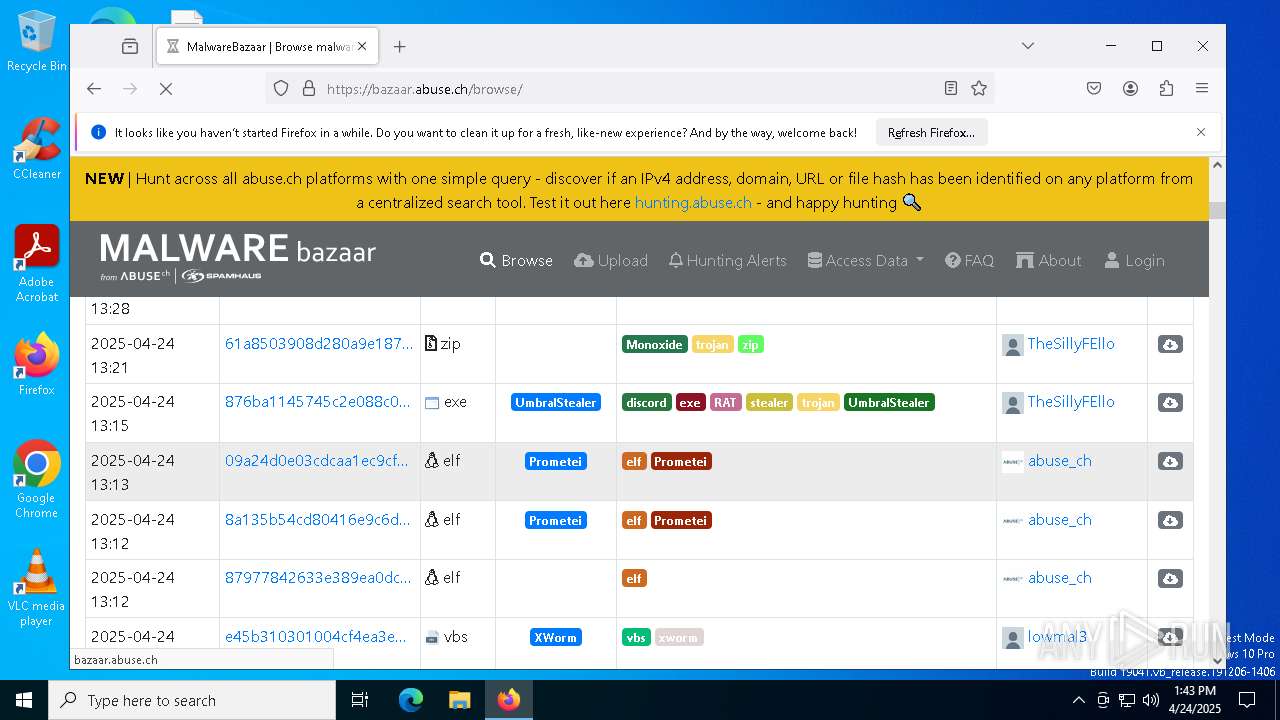The height and width of the screenshot is (720, 1280).
Task: Click Prometei signature badge in 8a135b54 row
Action: coord(555,520)
